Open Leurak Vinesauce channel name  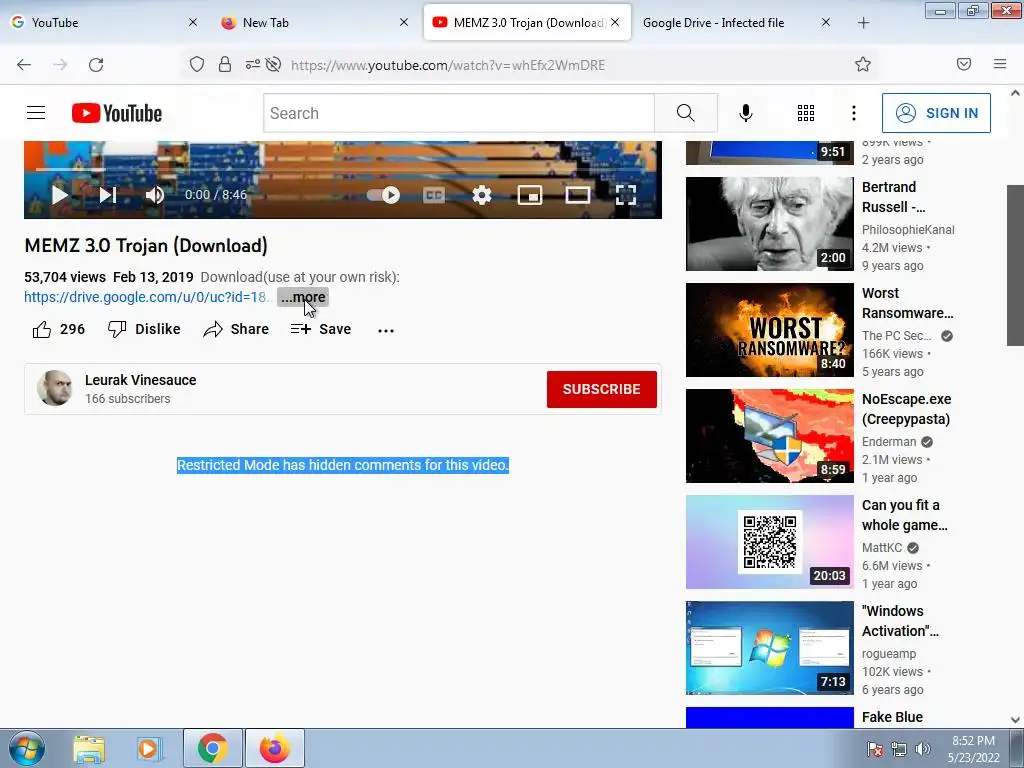click(140, 380)
